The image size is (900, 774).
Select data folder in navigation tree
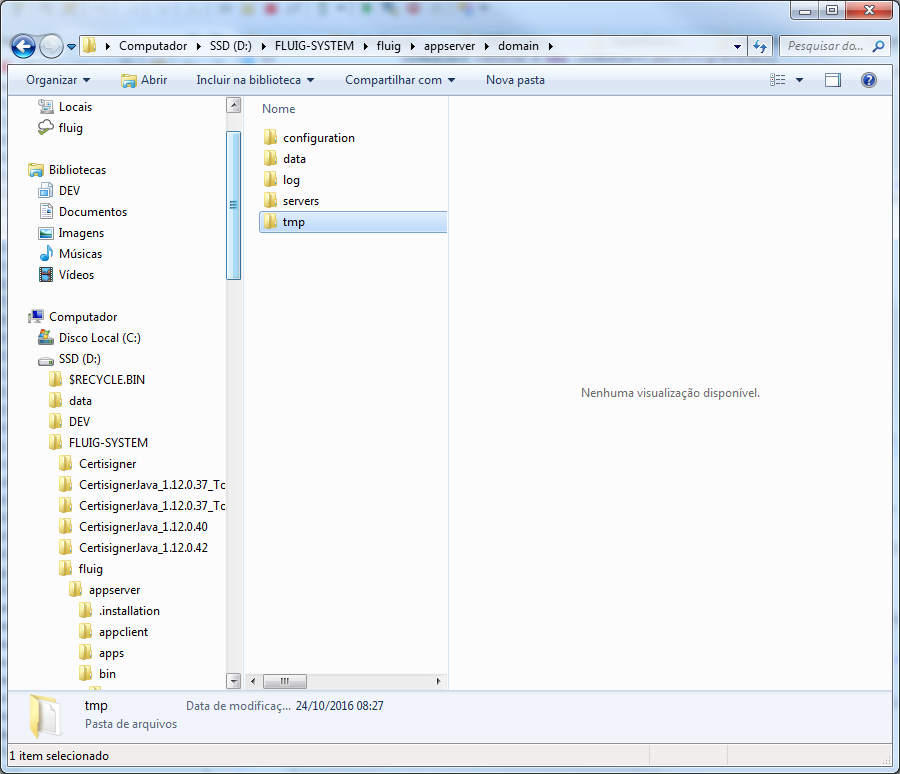point(80,401)
